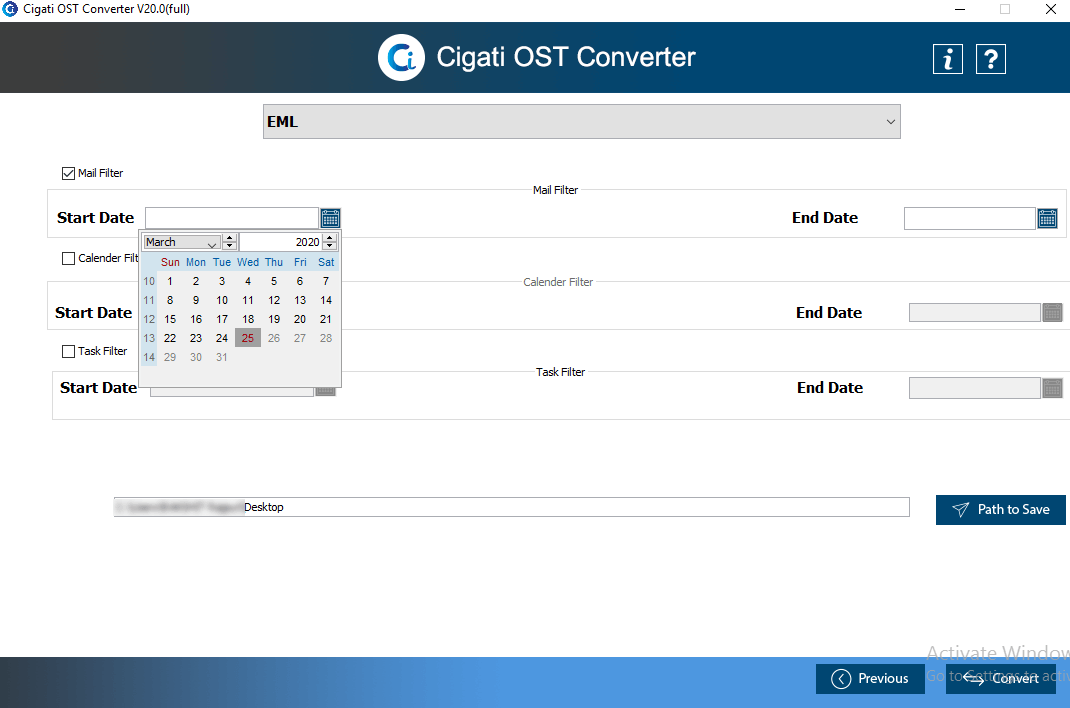
Task: Open the March month dropdown
Action: pos(182,242)
